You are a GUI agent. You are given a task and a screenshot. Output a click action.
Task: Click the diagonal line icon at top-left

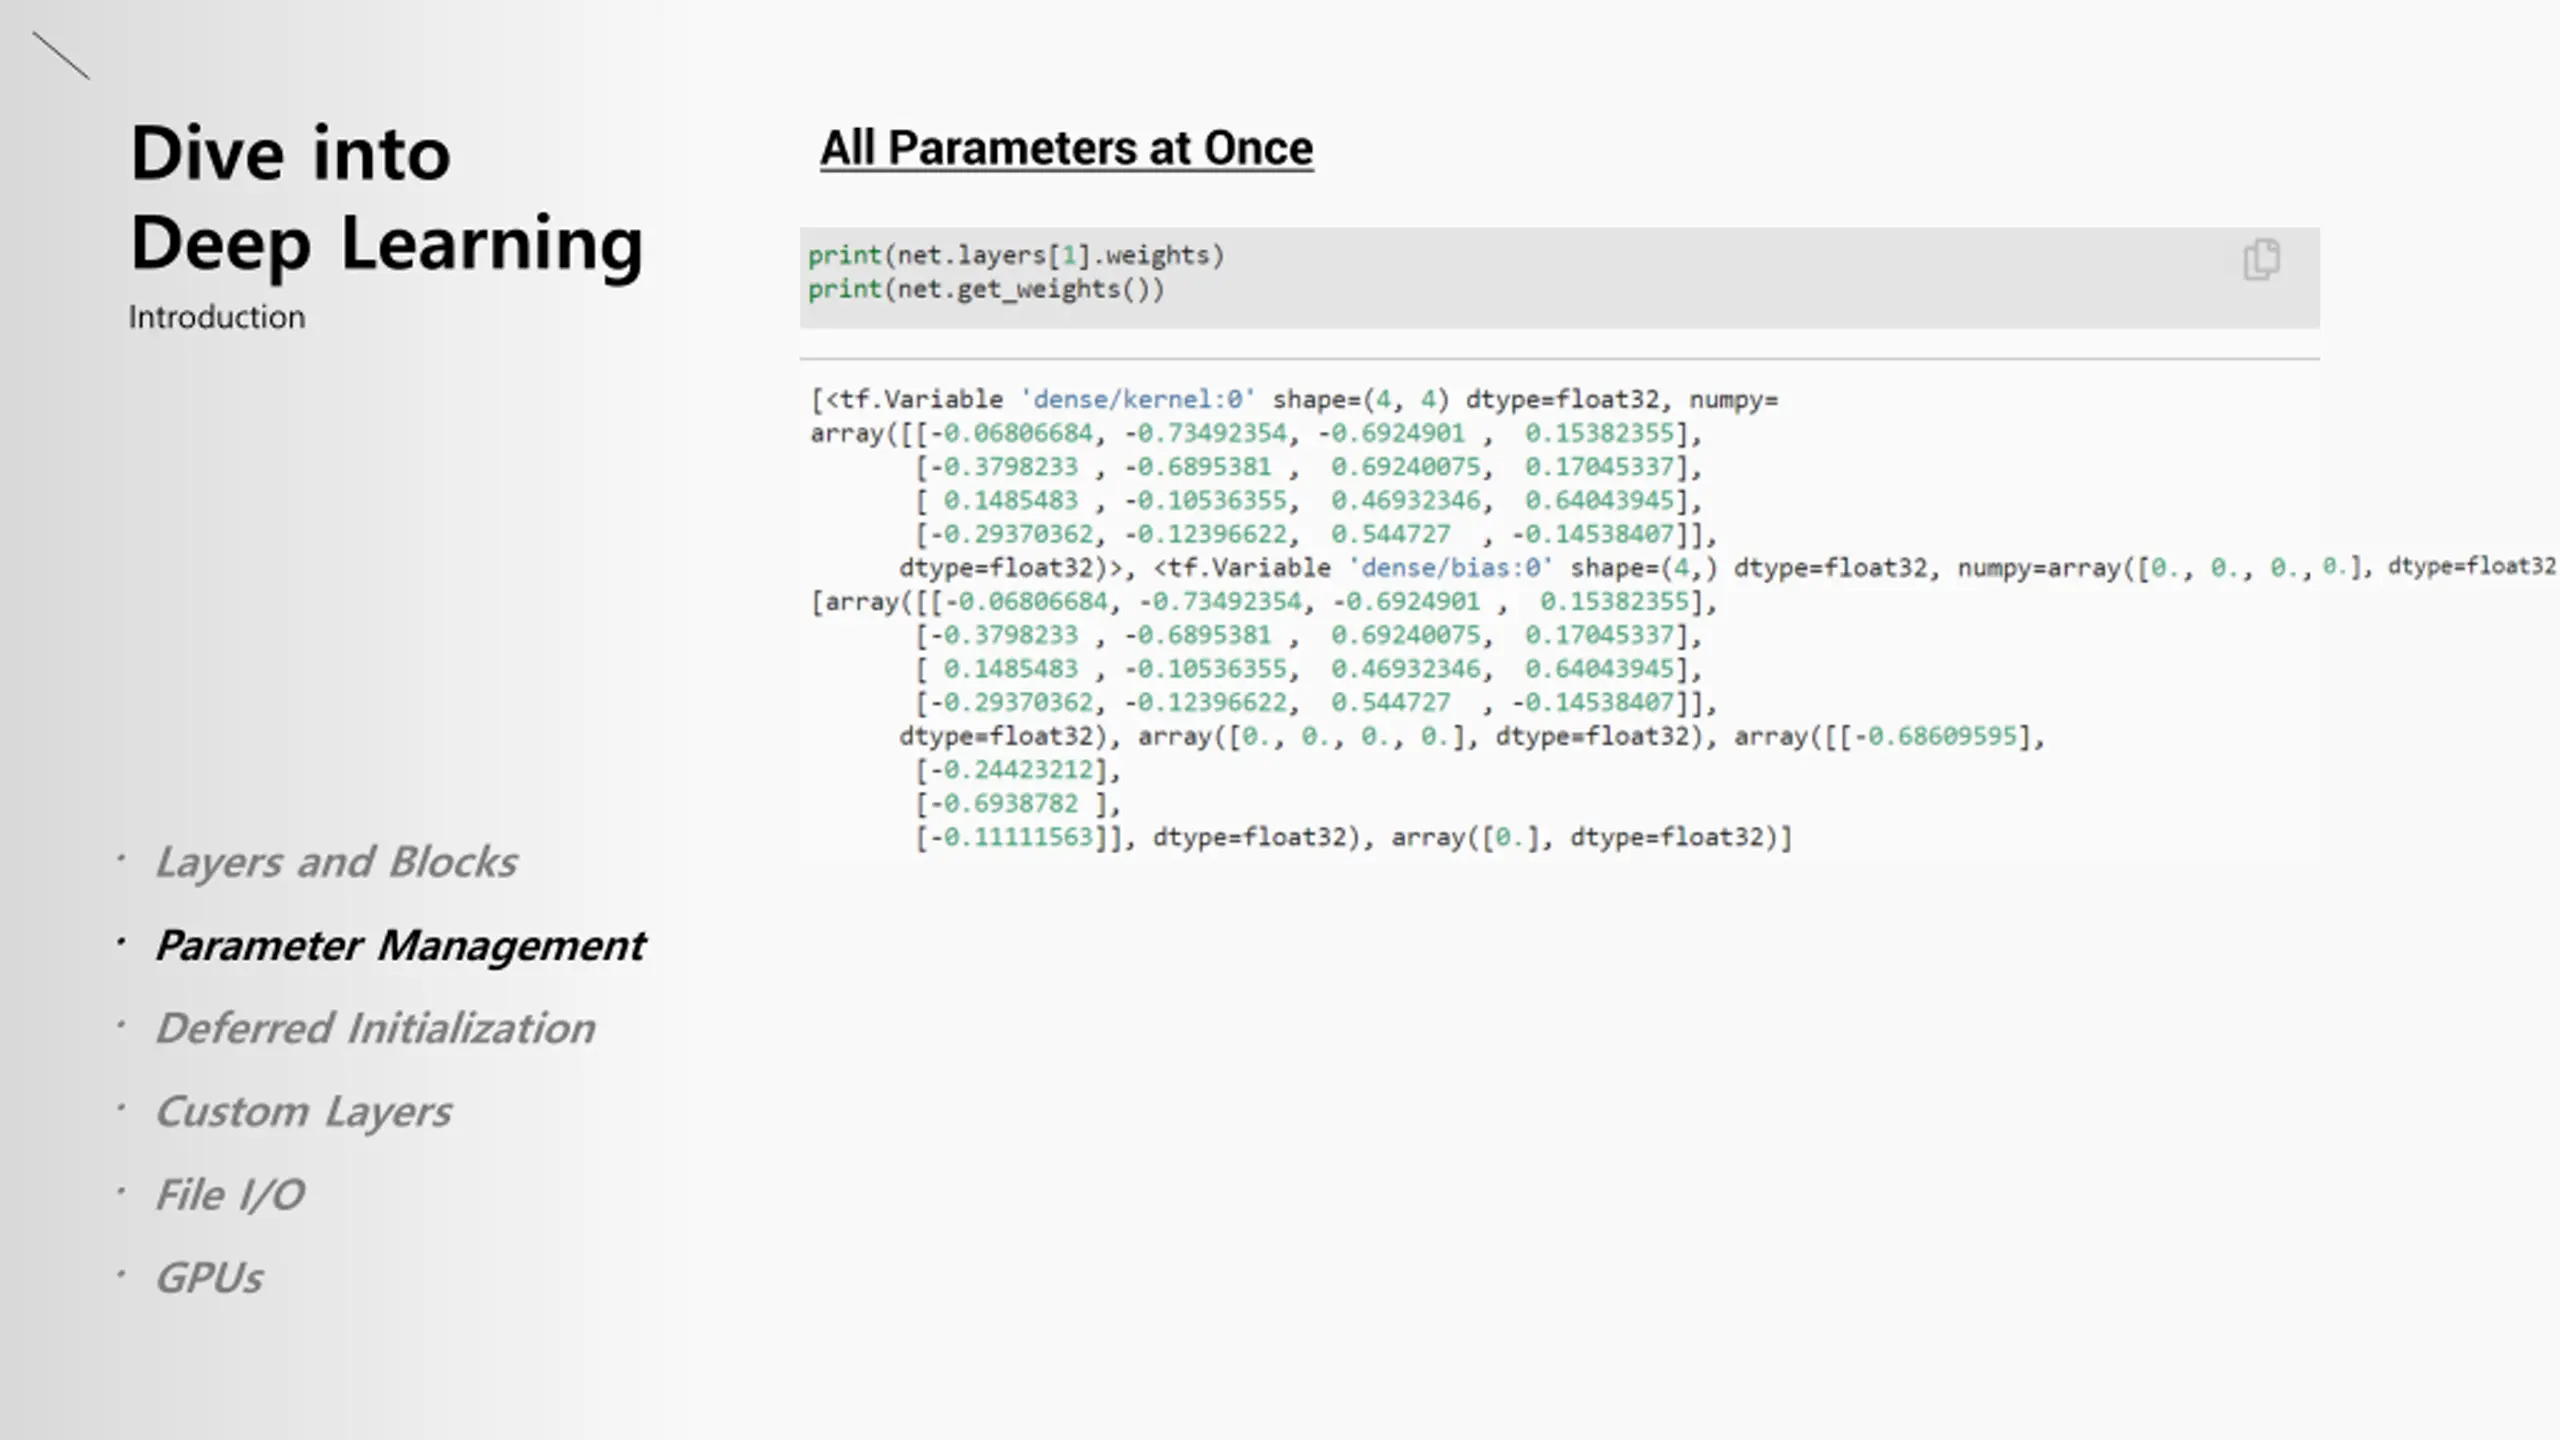click(x=61, y=55)
